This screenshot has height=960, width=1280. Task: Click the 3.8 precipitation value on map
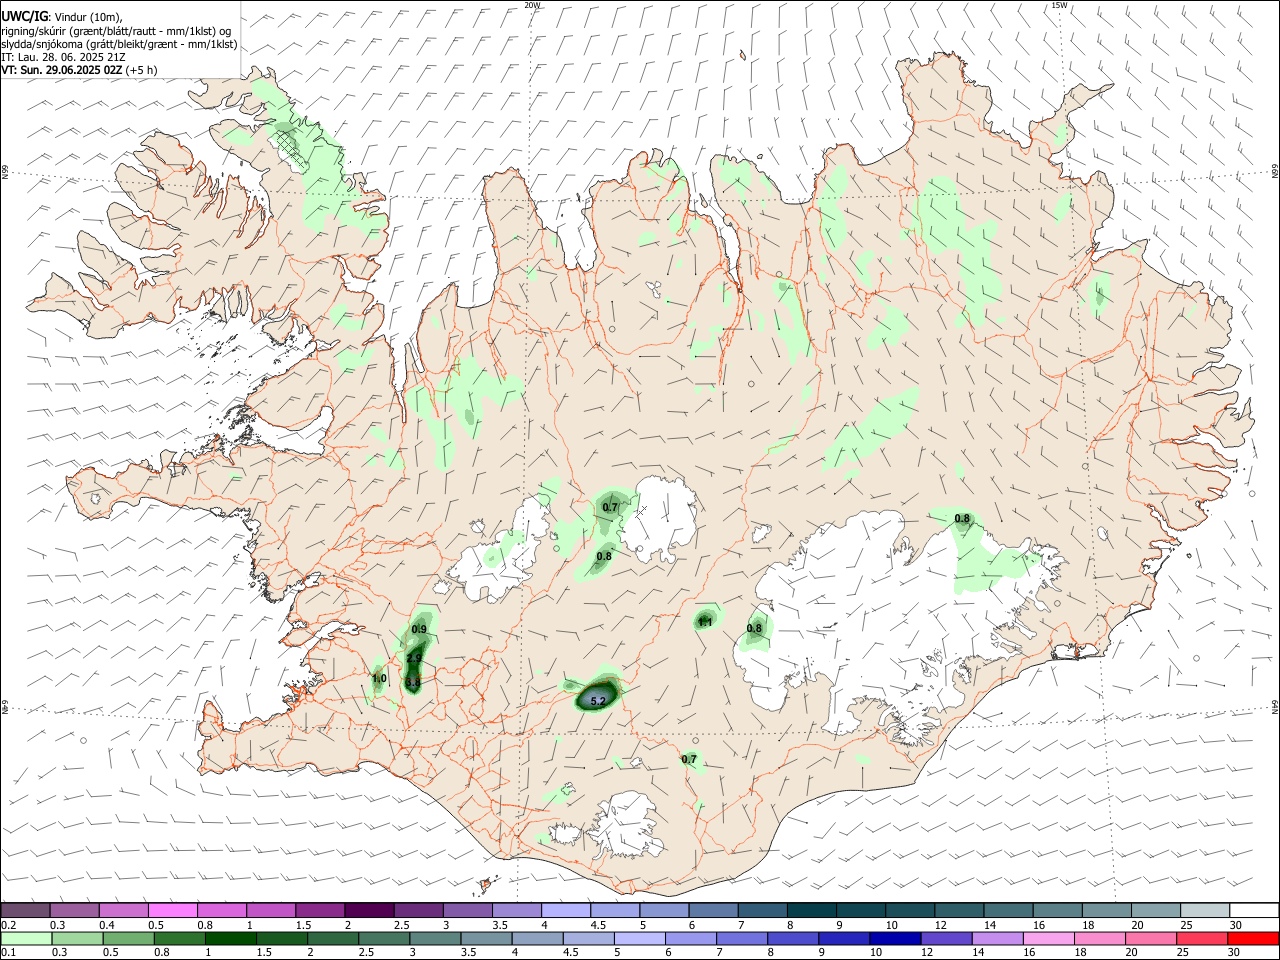(413, 681)
